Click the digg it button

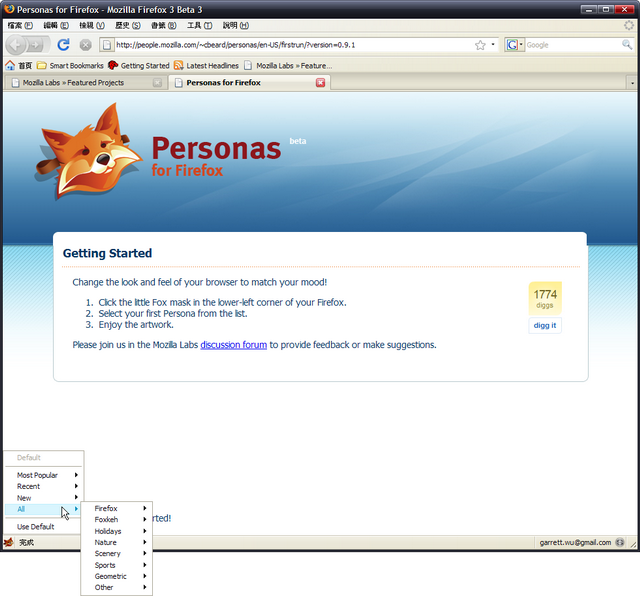[545, 325]
